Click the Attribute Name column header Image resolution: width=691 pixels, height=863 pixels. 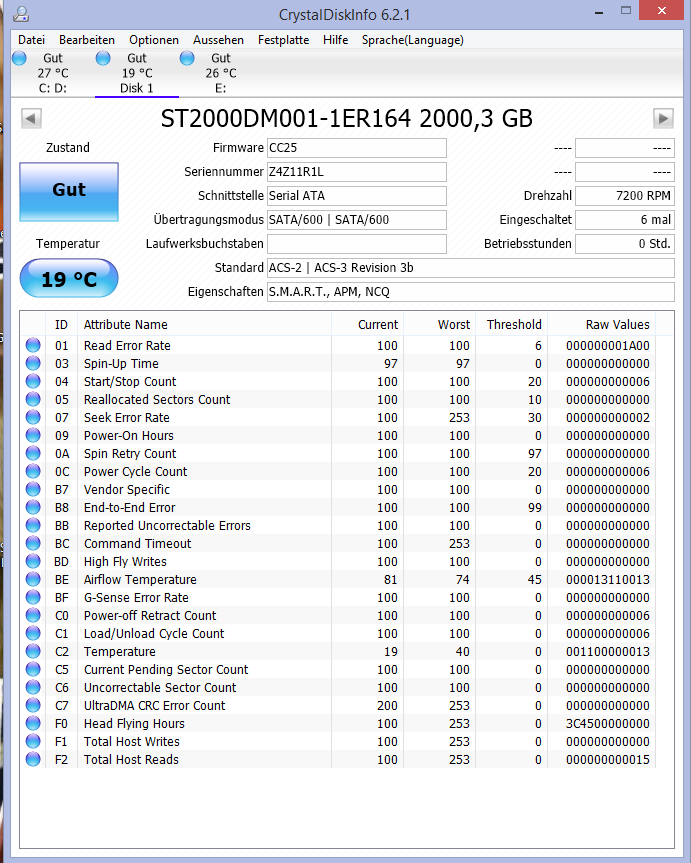204,325
